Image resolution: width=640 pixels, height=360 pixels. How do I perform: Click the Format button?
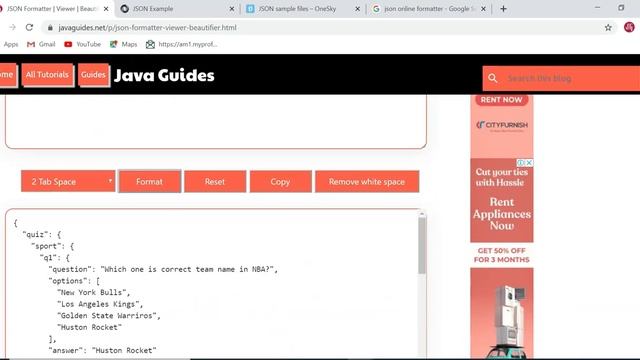[x=149, y=181]
